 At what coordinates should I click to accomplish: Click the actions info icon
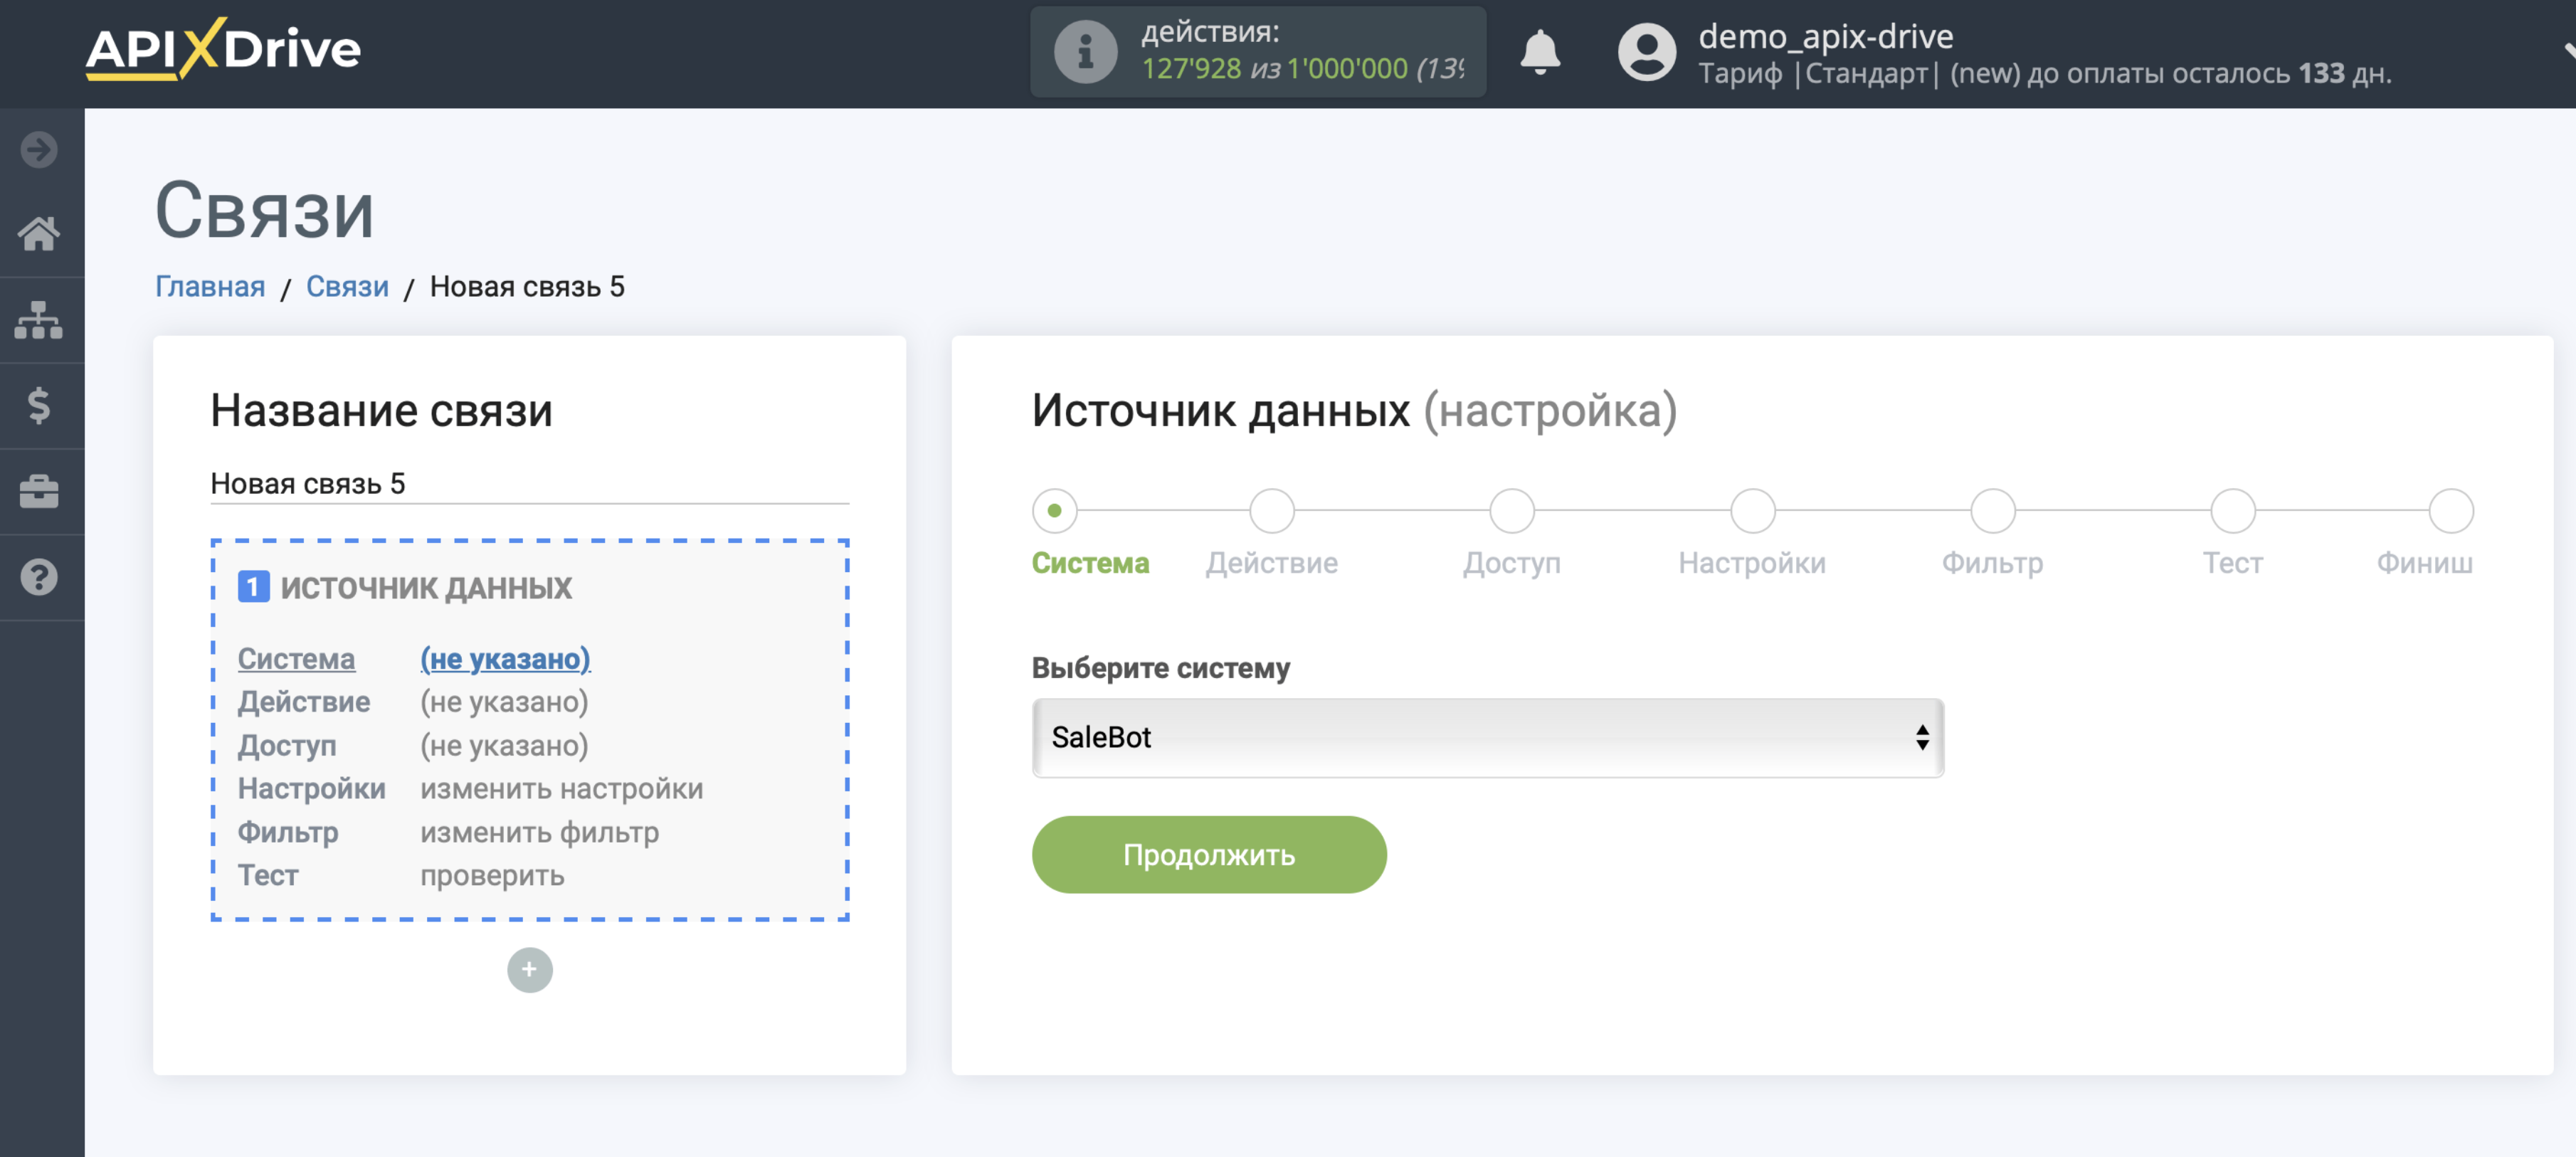[1085, 52]
